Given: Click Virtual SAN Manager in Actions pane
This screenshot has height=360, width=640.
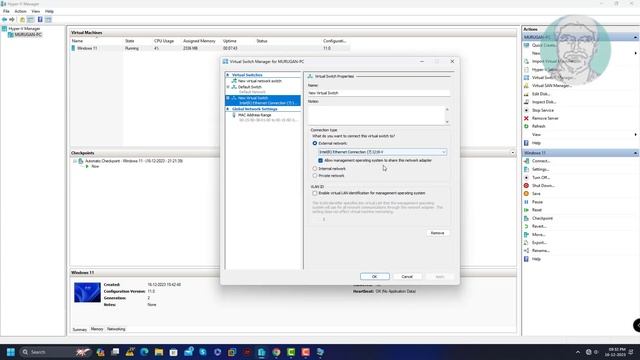Looking at the screenshot, I should (x=551, y=86).
